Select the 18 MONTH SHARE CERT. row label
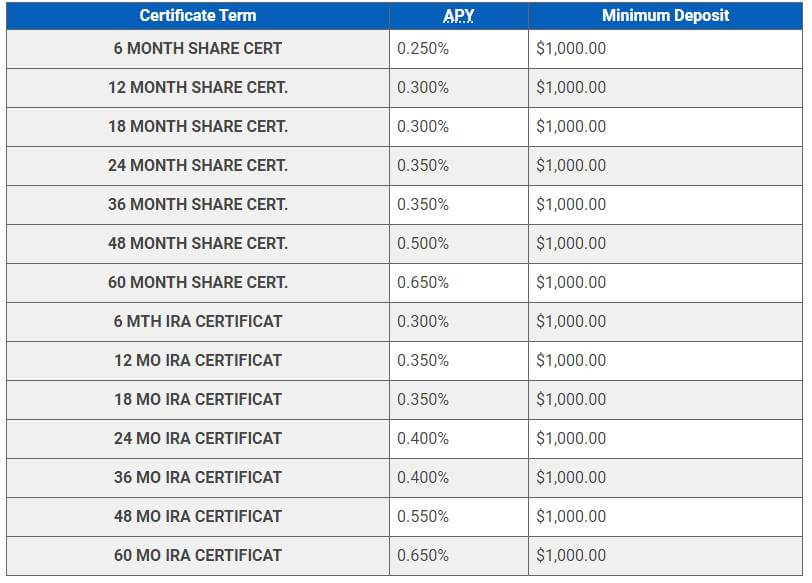Screen dimensions: 812x583 click(198, 126)
